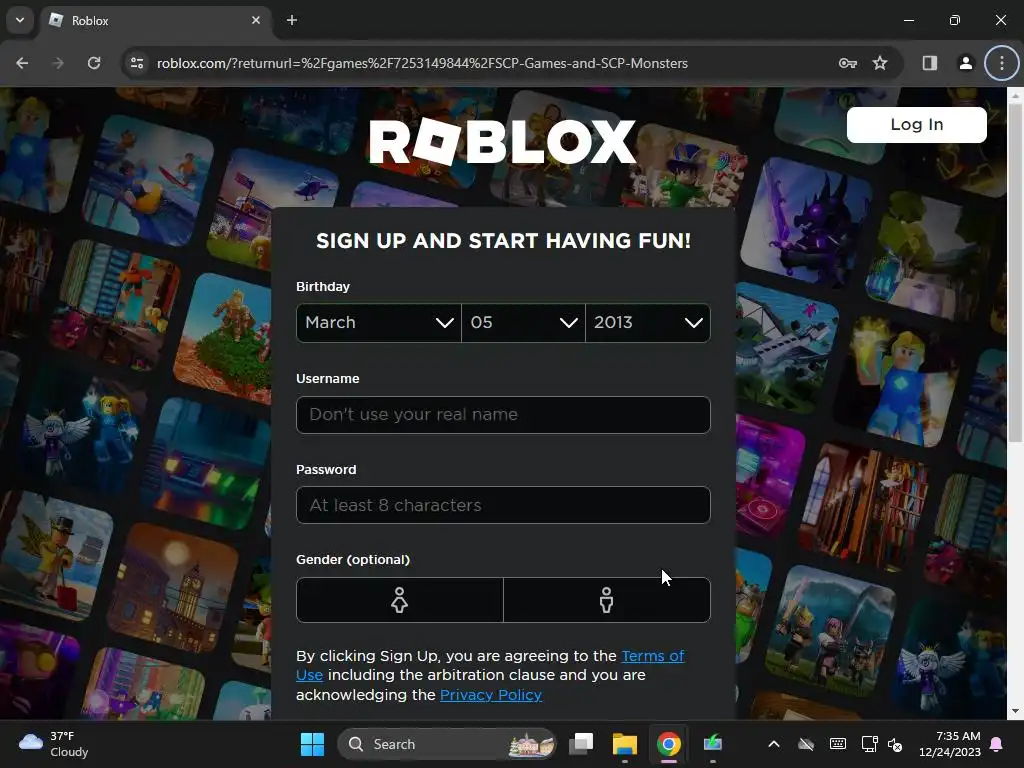1024x768 pixels.
Task: Click the browser forward arrow
Action: [58, 63]
